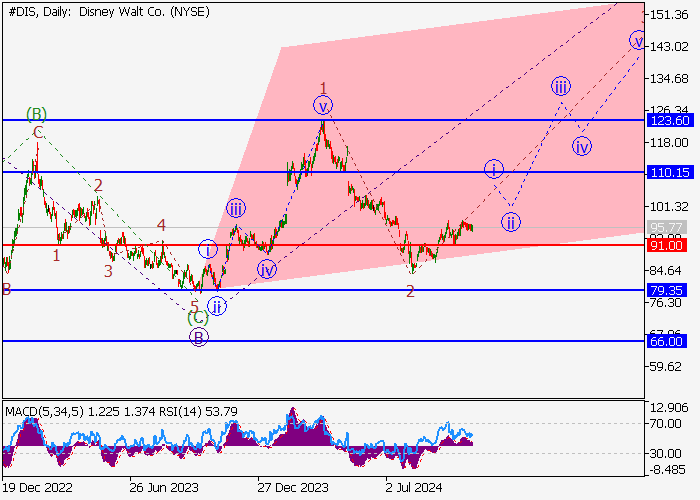Click the MACD(5,34,5) indicator label
The width and height of the screenshot is (700, 500).
pyautogui.click(x=44, y=411)
